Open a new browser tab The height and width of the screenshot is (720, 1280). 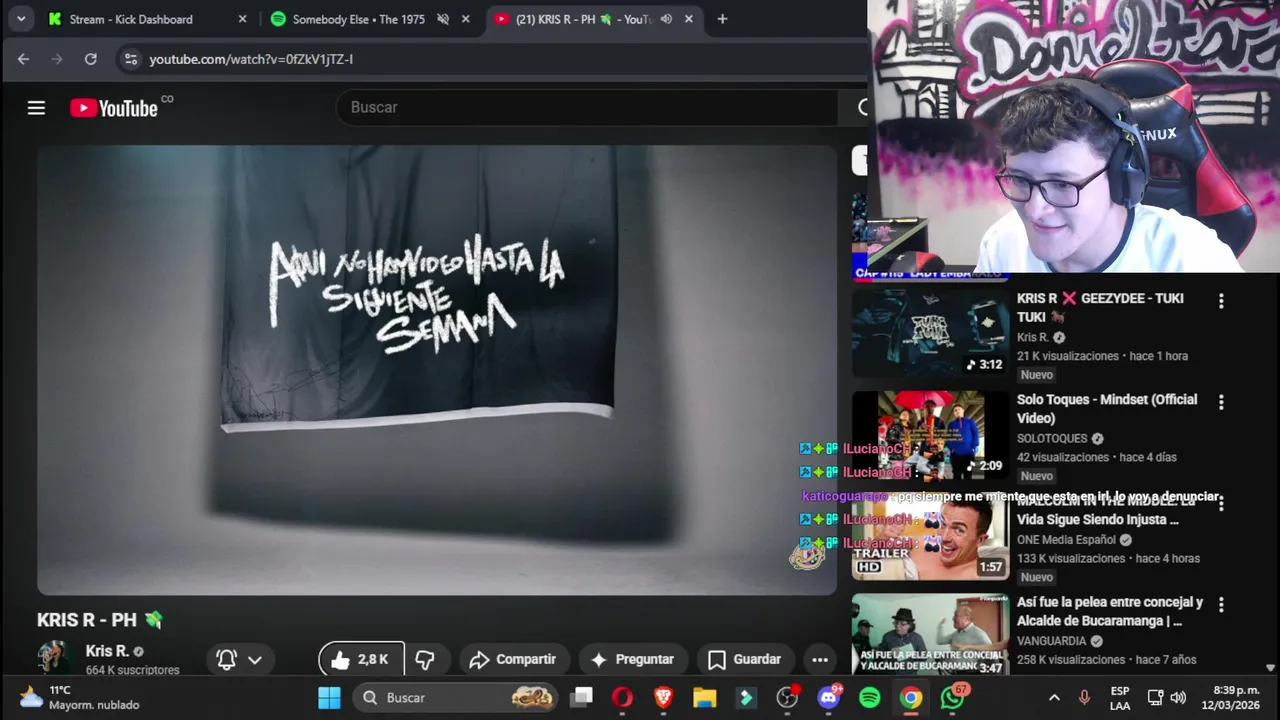pos(722,19)
